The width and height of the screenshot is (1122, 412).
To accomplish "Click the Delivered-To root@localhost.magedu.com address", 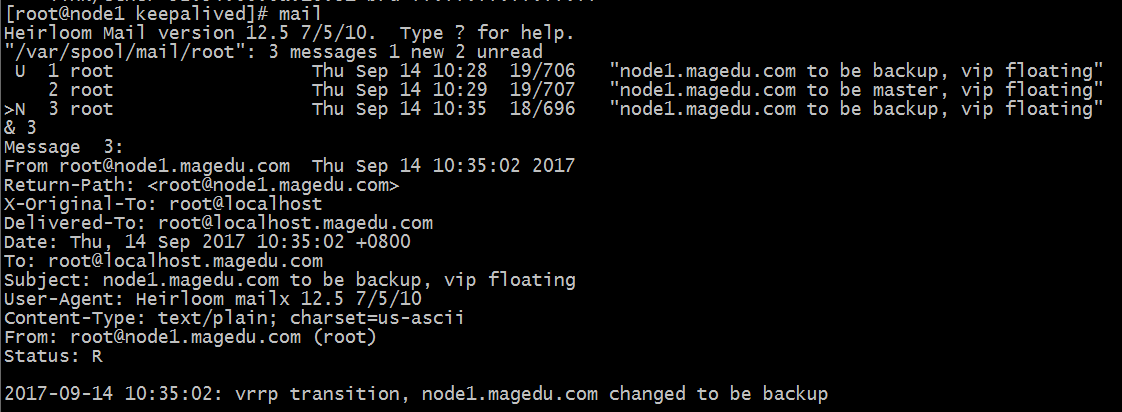I will [x=295, y=223].
